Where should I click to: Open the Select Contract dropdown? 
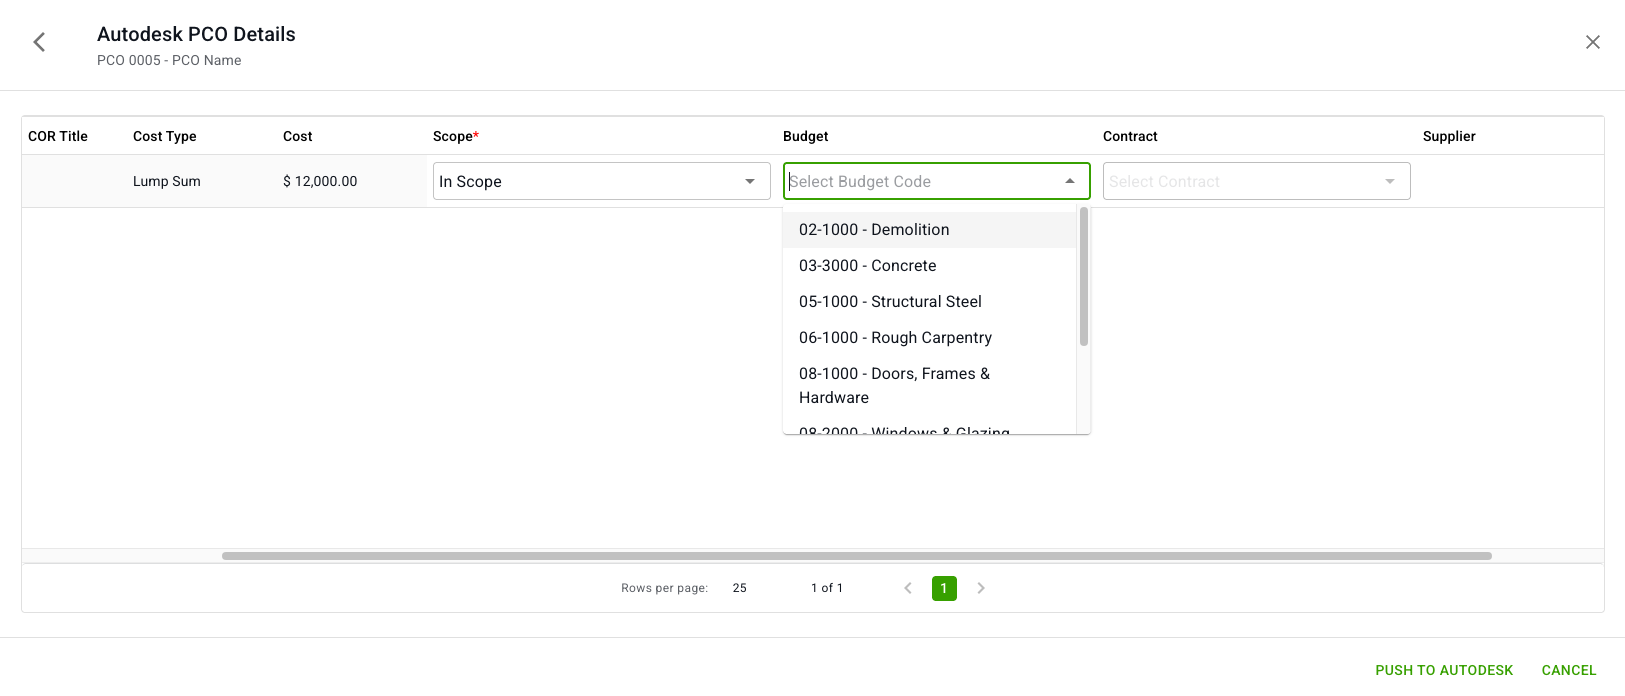pyautogui.click(x=1256, y=181)
